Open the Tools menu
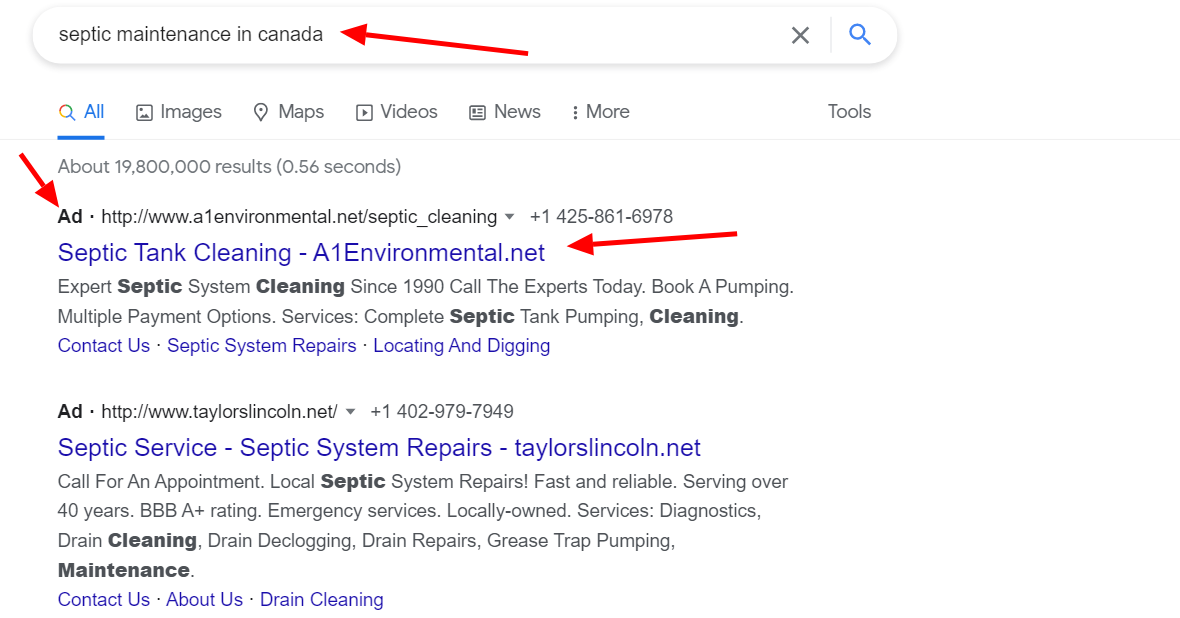Viewport: 1180px width, 618px height. pyautogui.click(x=849, y=112)
